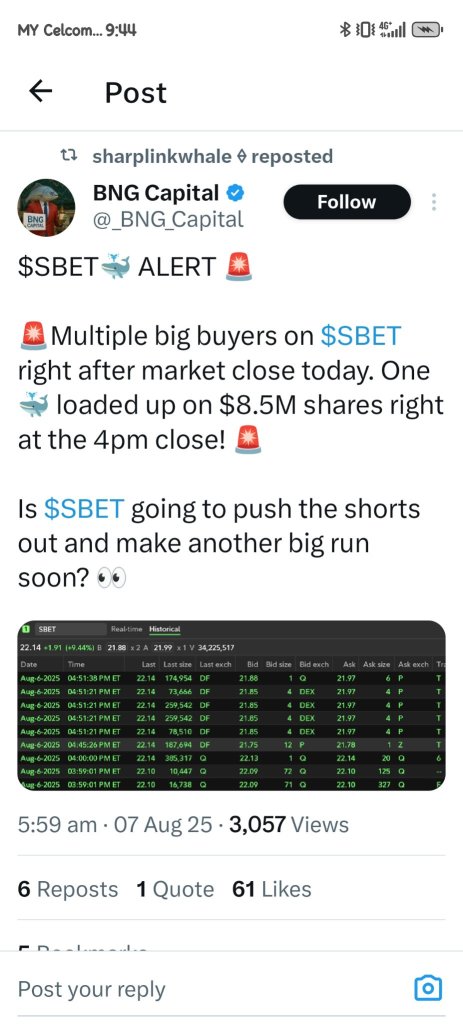Follow BNG Capital
The height and width of the screenshot is (1024, 463).
[x=347, y=202]
